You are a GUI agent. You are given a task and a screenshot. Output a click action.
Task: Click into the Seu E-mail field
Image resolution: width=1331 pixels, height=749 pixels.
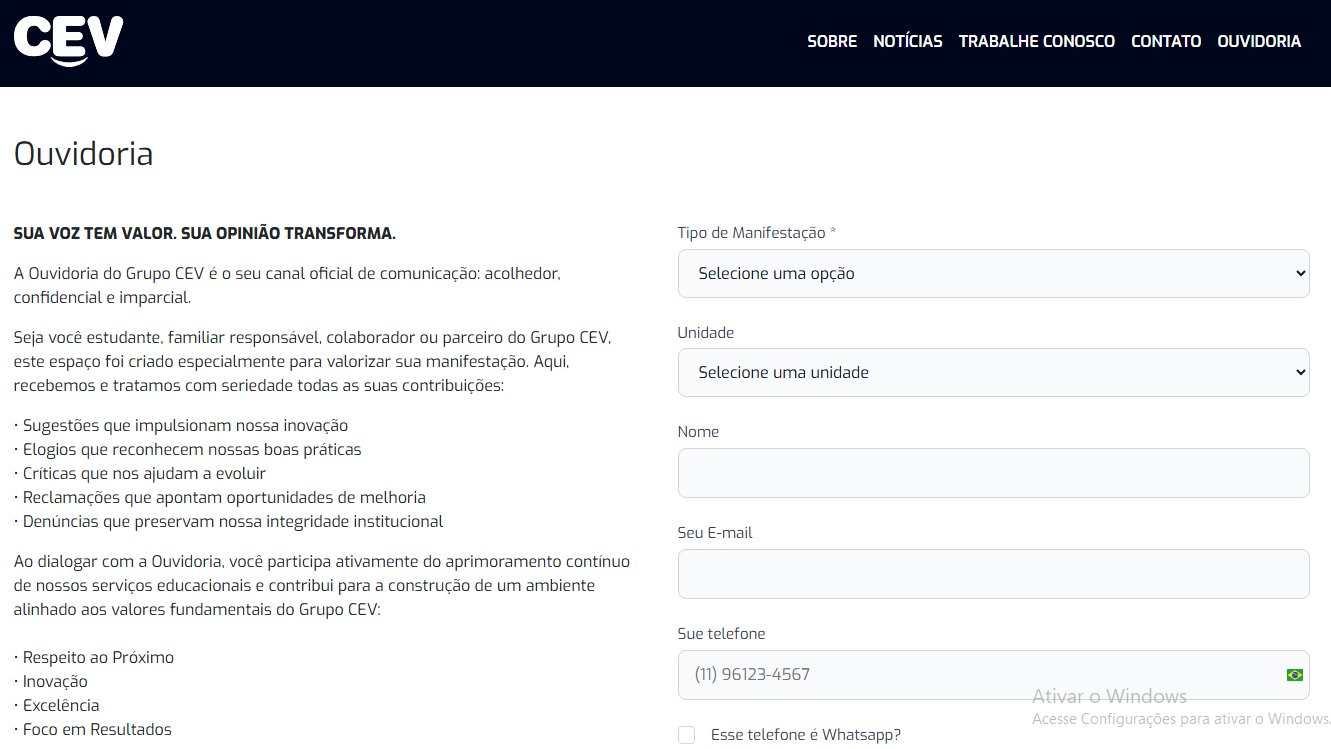tap(993, 574)
